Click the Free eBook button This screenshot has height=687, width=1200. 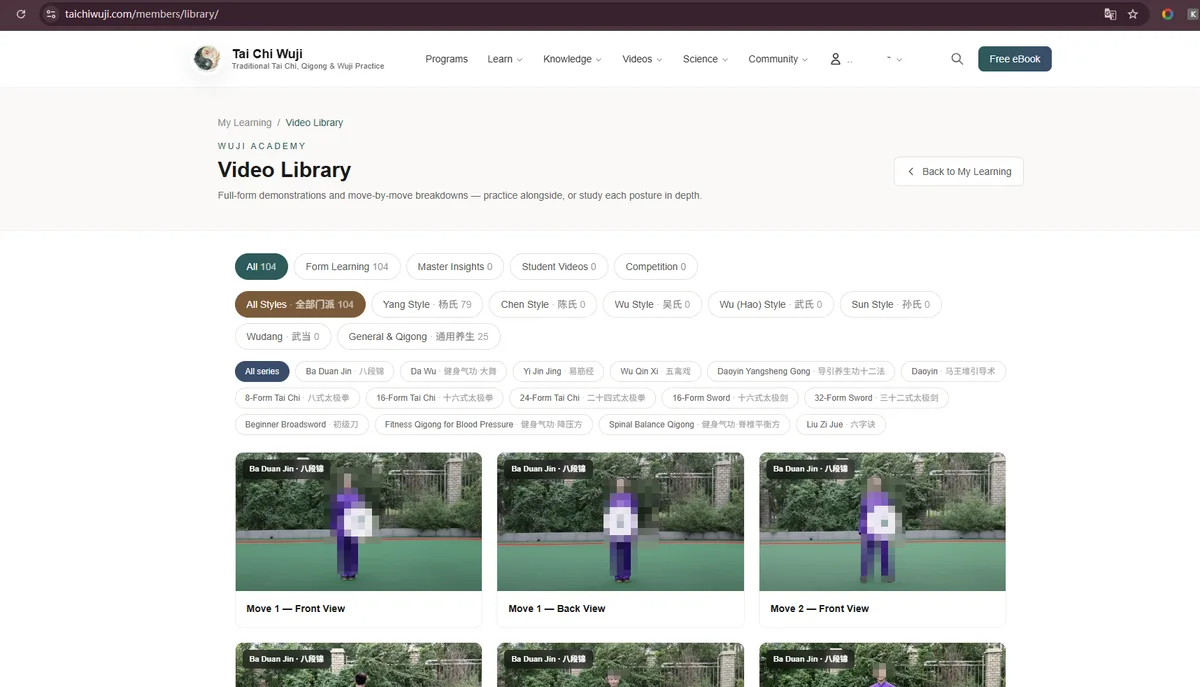(x=1015, y=59)
